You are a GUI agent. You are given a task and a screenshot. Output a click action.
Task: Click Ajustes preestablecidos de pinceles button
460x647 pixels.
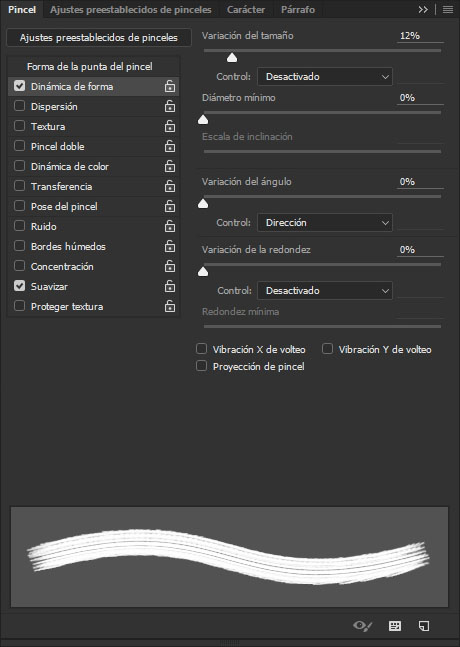(99, 38)
